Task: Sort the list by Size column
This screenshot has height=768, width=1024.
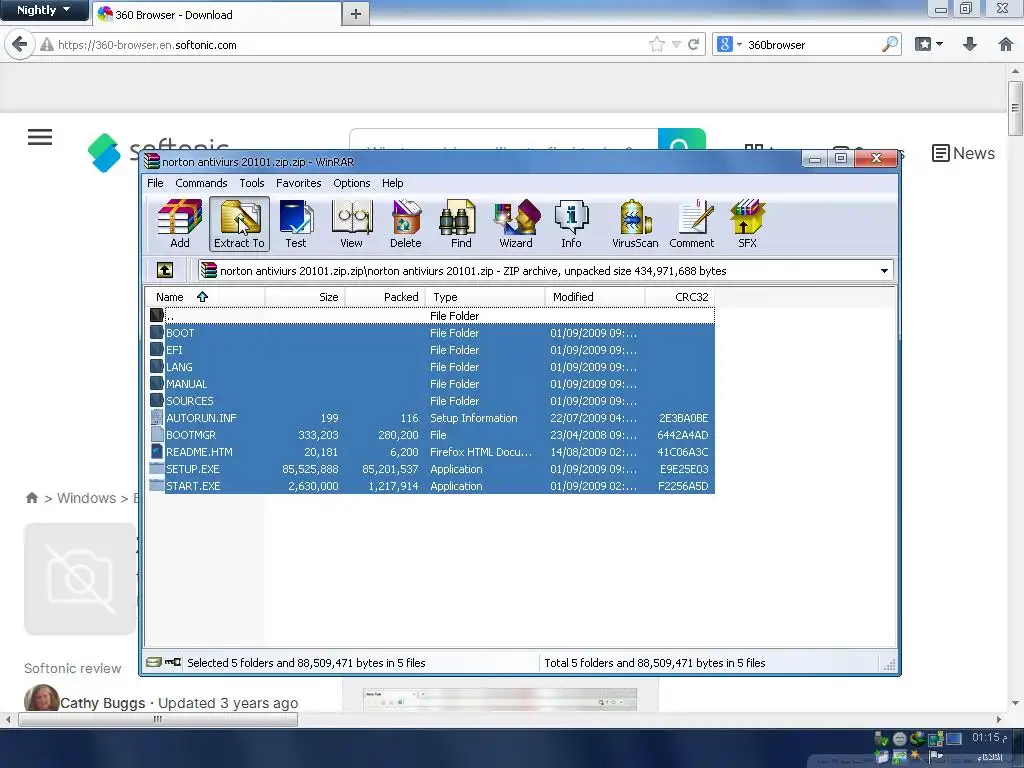Action: [305, 296]
